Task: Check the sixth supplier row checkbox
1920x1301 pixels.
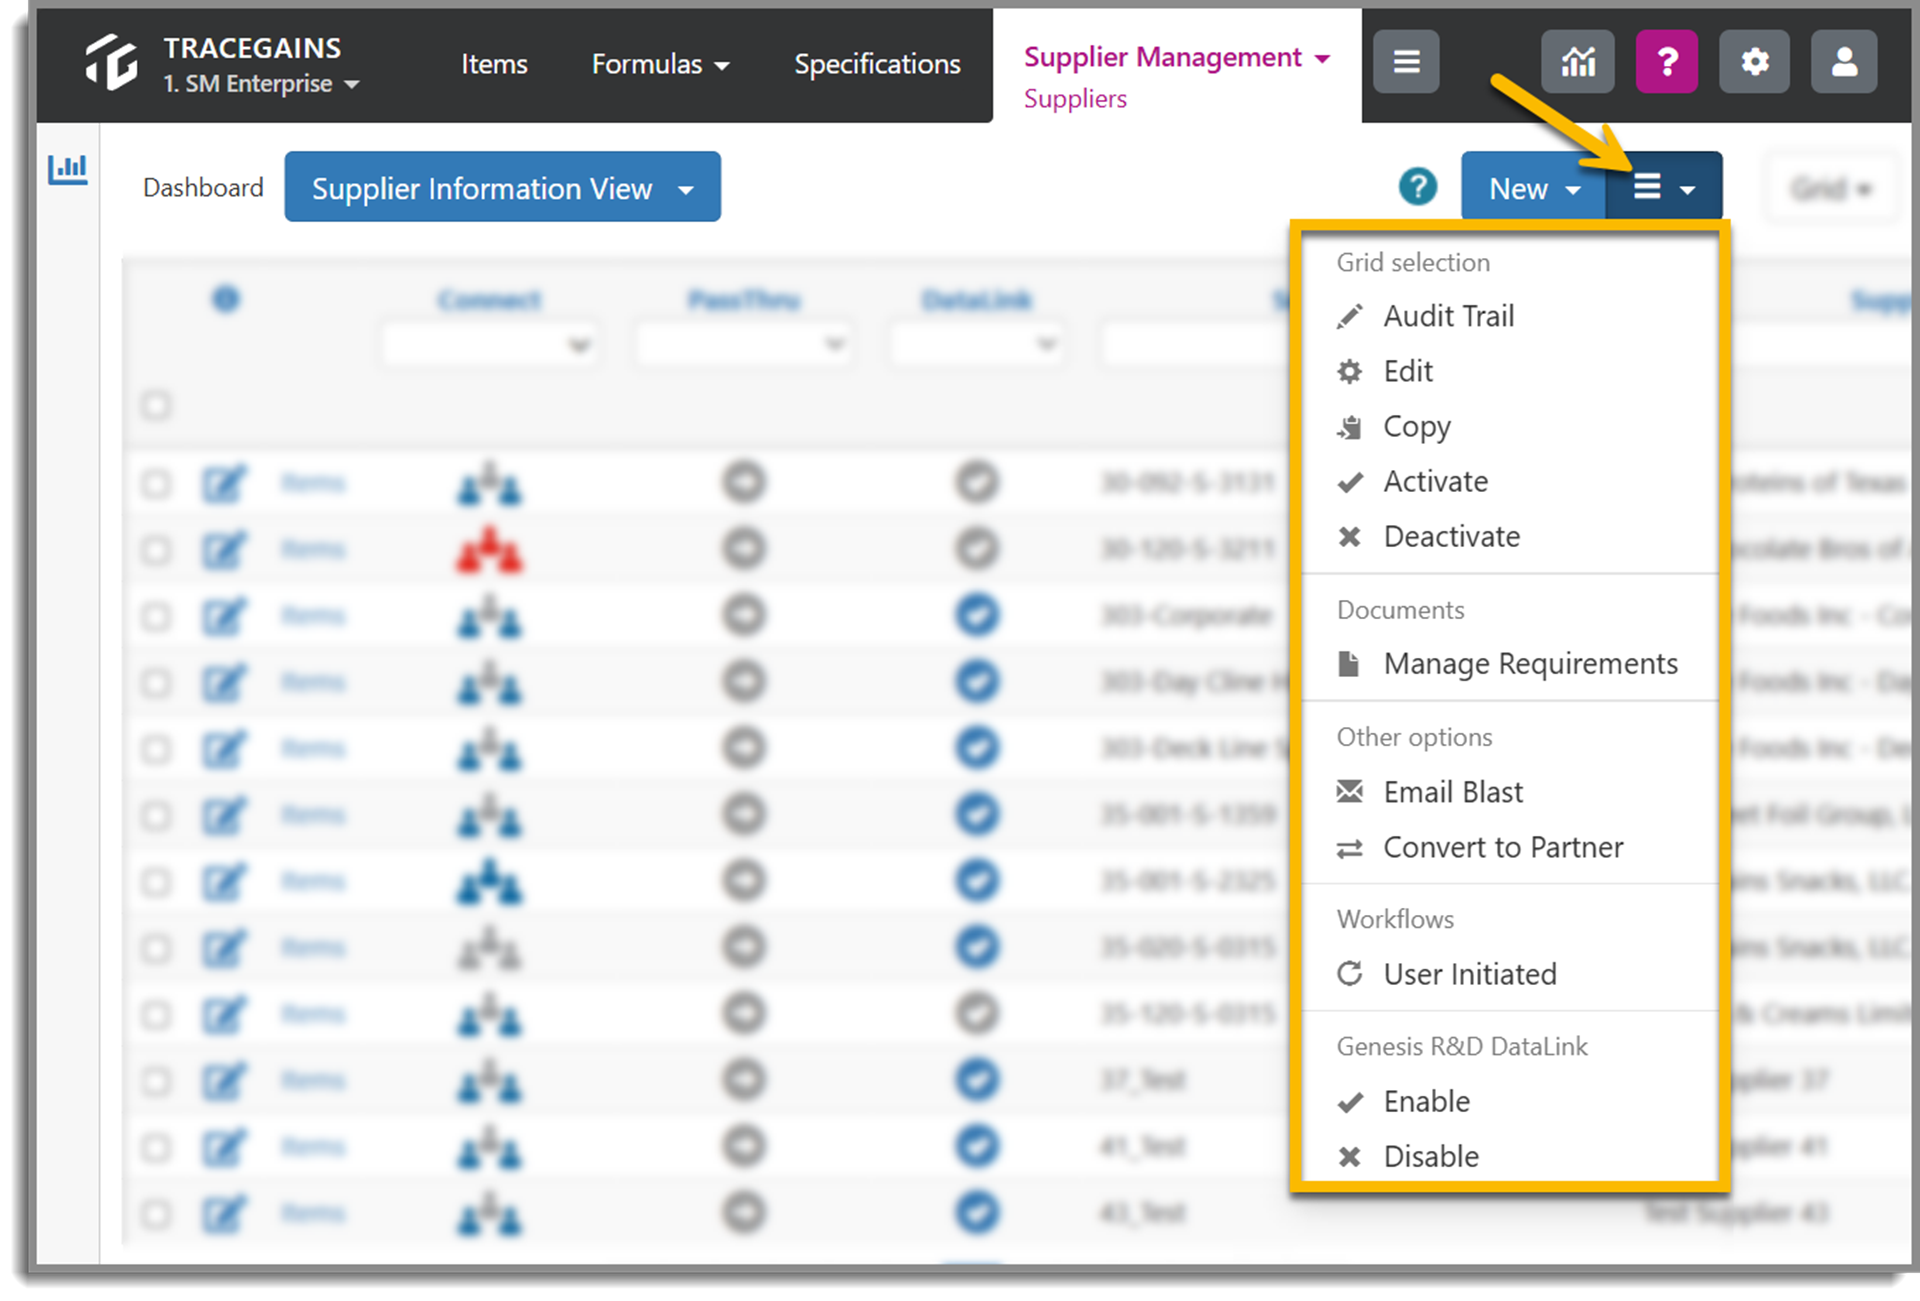Action: [156, 816]
